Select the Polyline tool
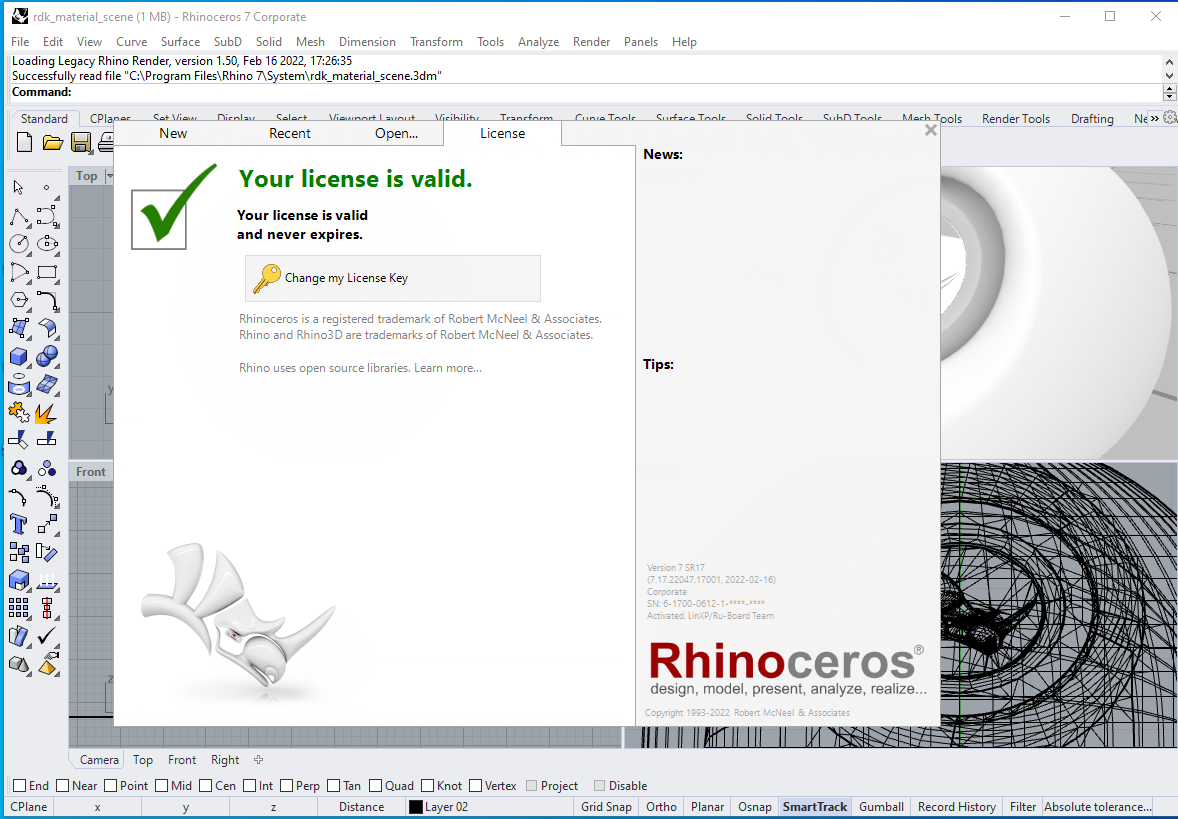1178x819 pixels. pos(19,217)
